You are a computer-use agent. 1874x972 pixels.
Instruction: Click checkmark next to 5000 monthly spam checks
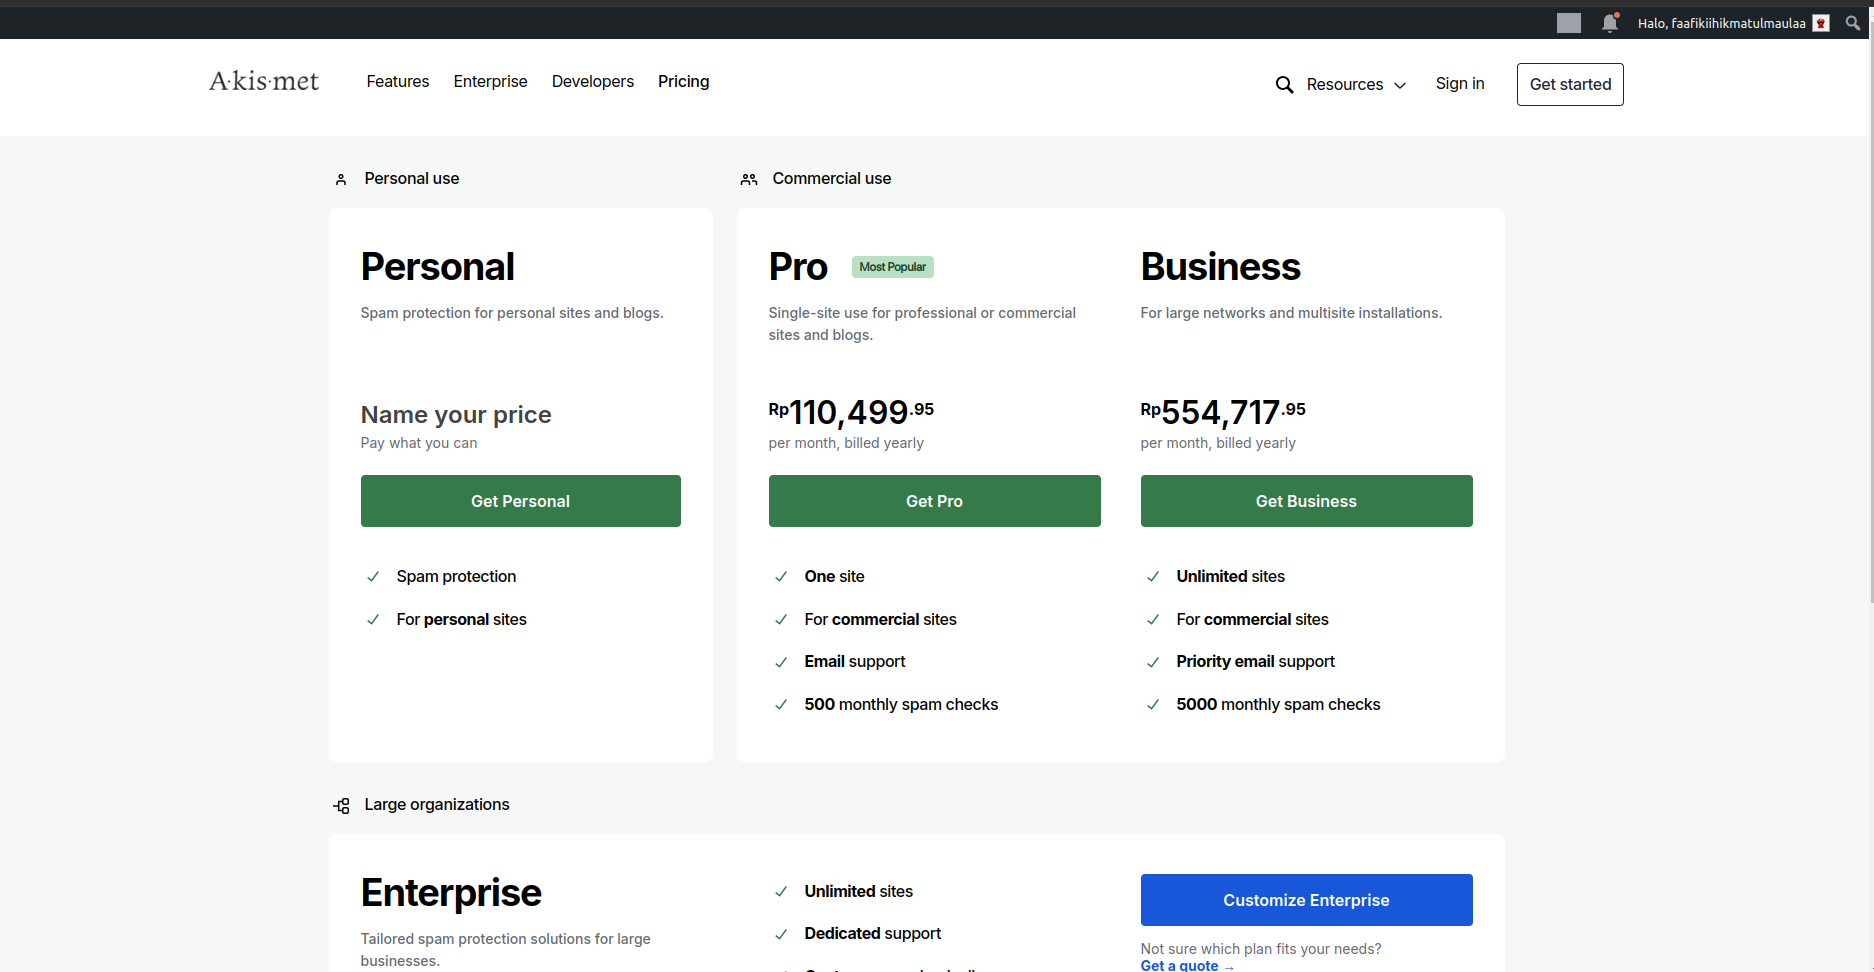1153,704
